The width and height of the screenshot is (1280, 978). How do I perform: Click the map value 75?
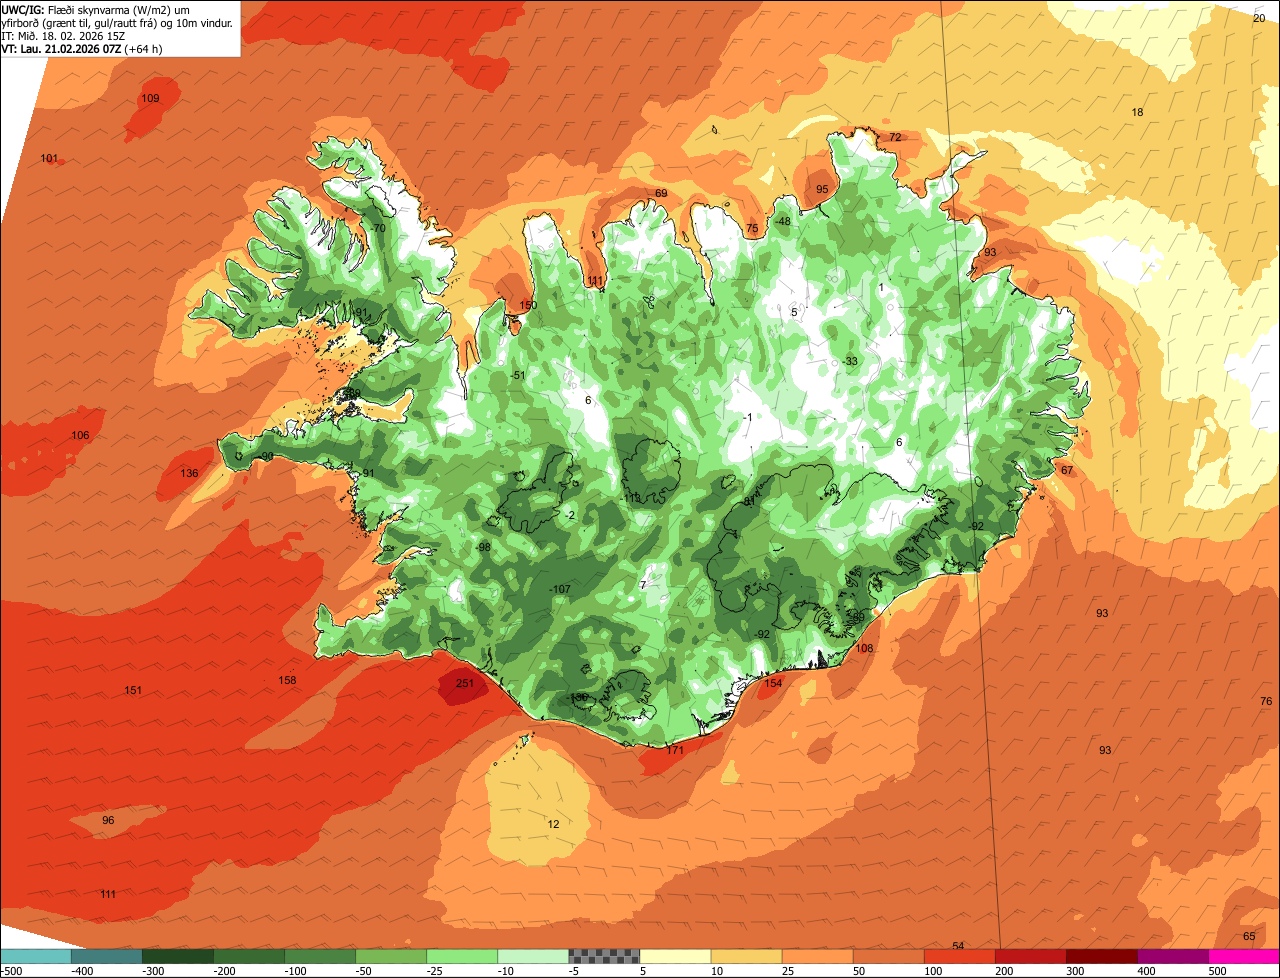point(752,229)
